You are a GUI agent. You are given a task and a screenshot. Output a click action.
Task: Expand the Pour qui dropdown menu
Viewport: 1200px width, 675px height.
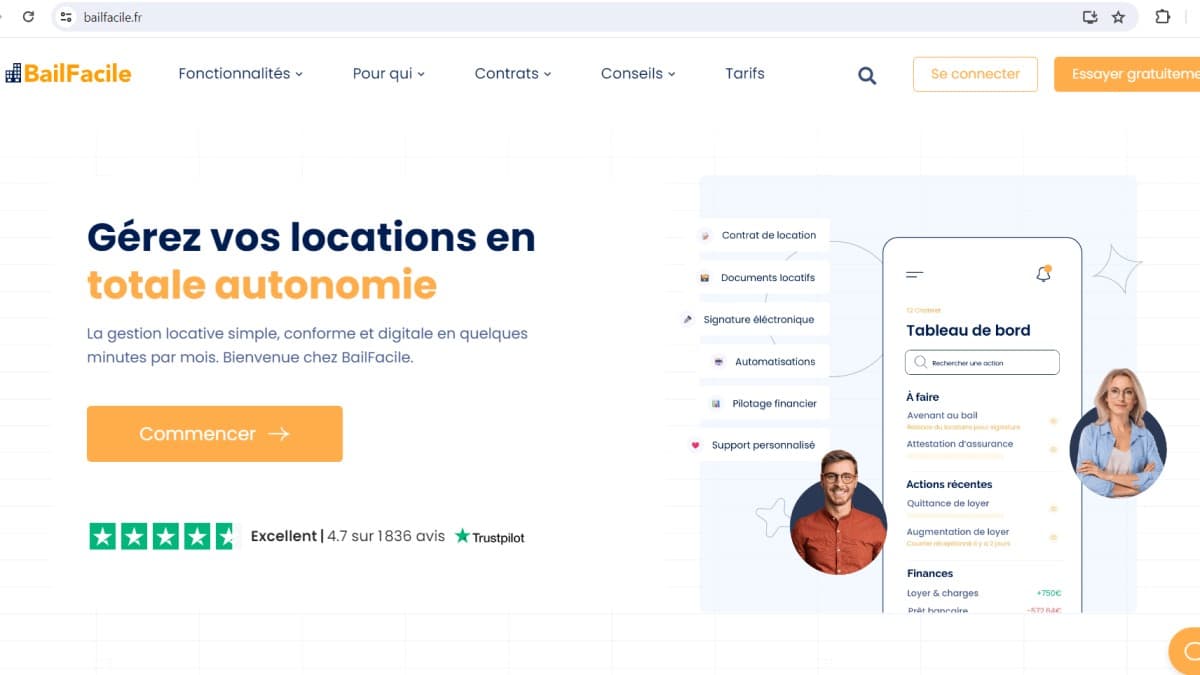(x=388, y=73)
